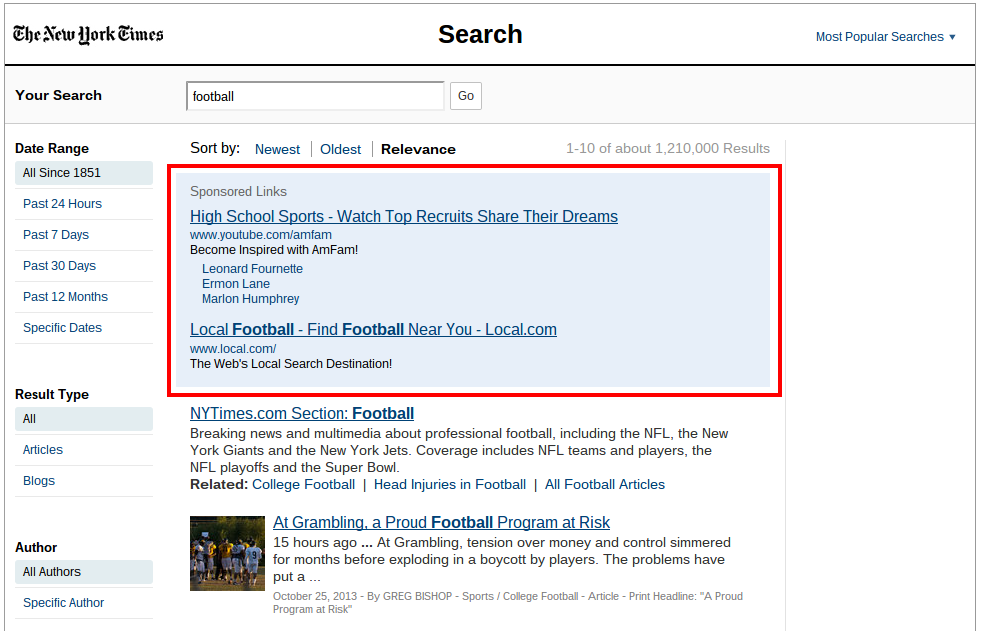Viewport: 983px width, 631px height.
Task: Click The Web's Local Search Destination! text
Action: tap(291, 364)
